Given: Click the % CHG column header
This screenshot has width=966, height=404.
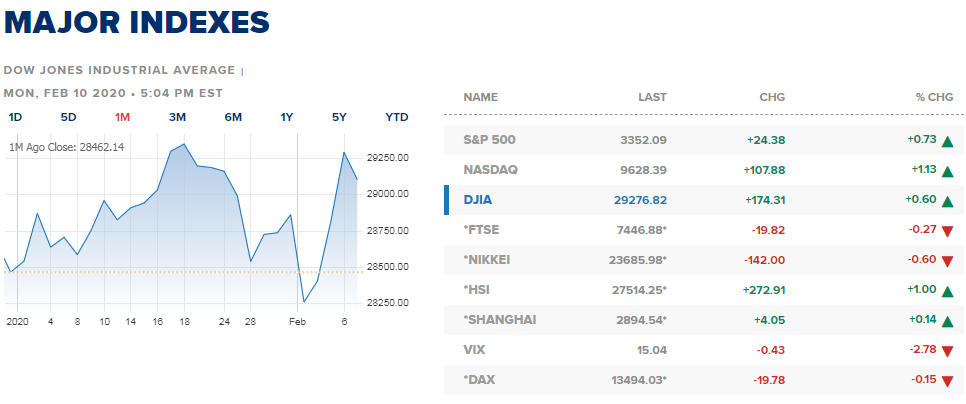Looking at the screenshot, I should (935, 97).
